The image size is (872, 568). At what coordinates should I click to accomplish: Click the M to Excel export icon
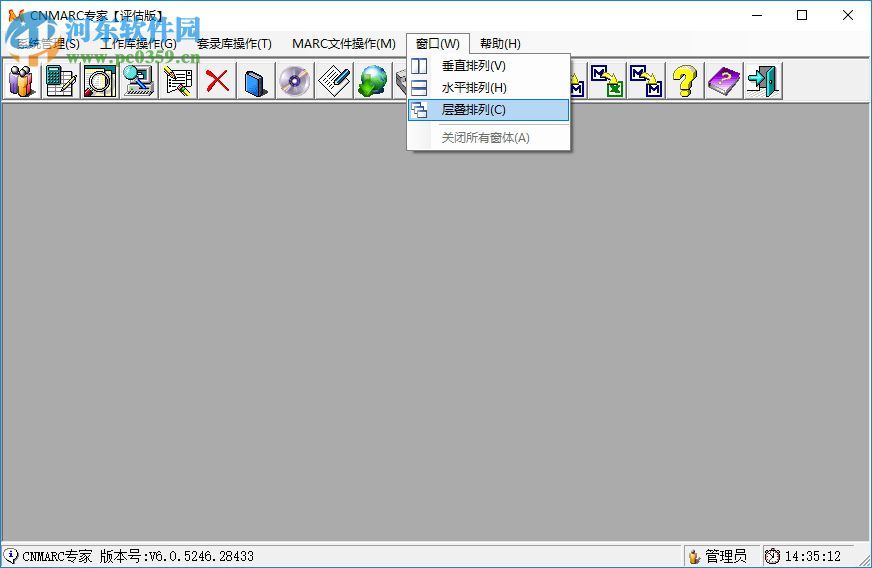[607, 81]
